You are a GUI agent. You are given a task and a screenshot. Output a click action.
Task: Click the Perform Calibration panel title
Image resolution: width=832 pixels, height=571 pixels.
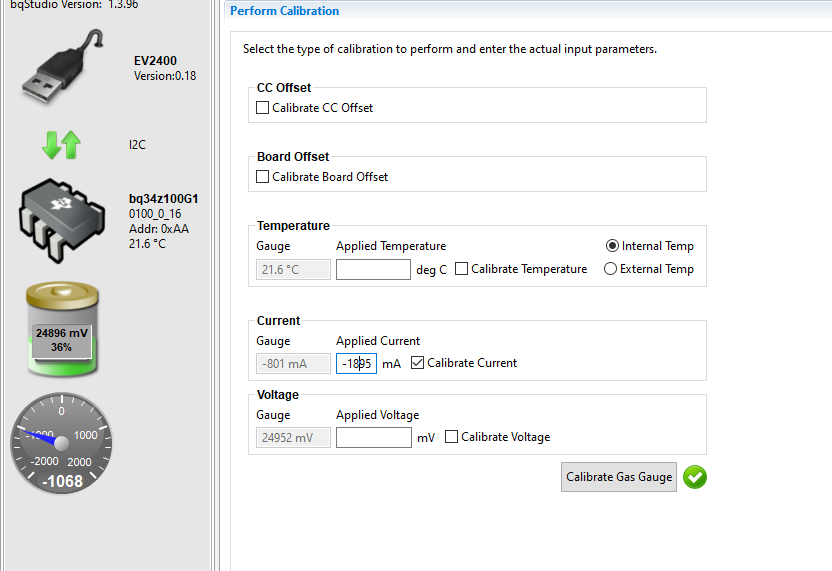[x=284, y=11]
